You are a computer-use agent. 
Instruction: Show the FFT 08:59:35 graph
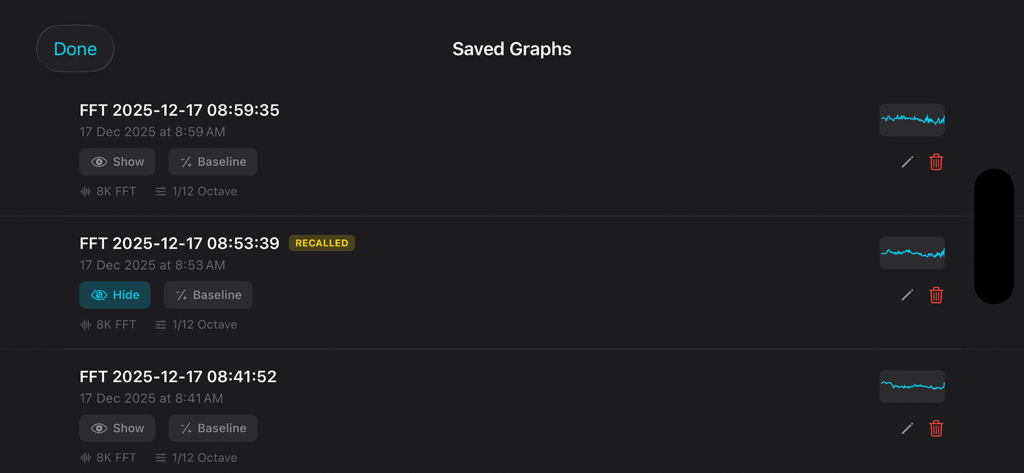pos(117,162)
